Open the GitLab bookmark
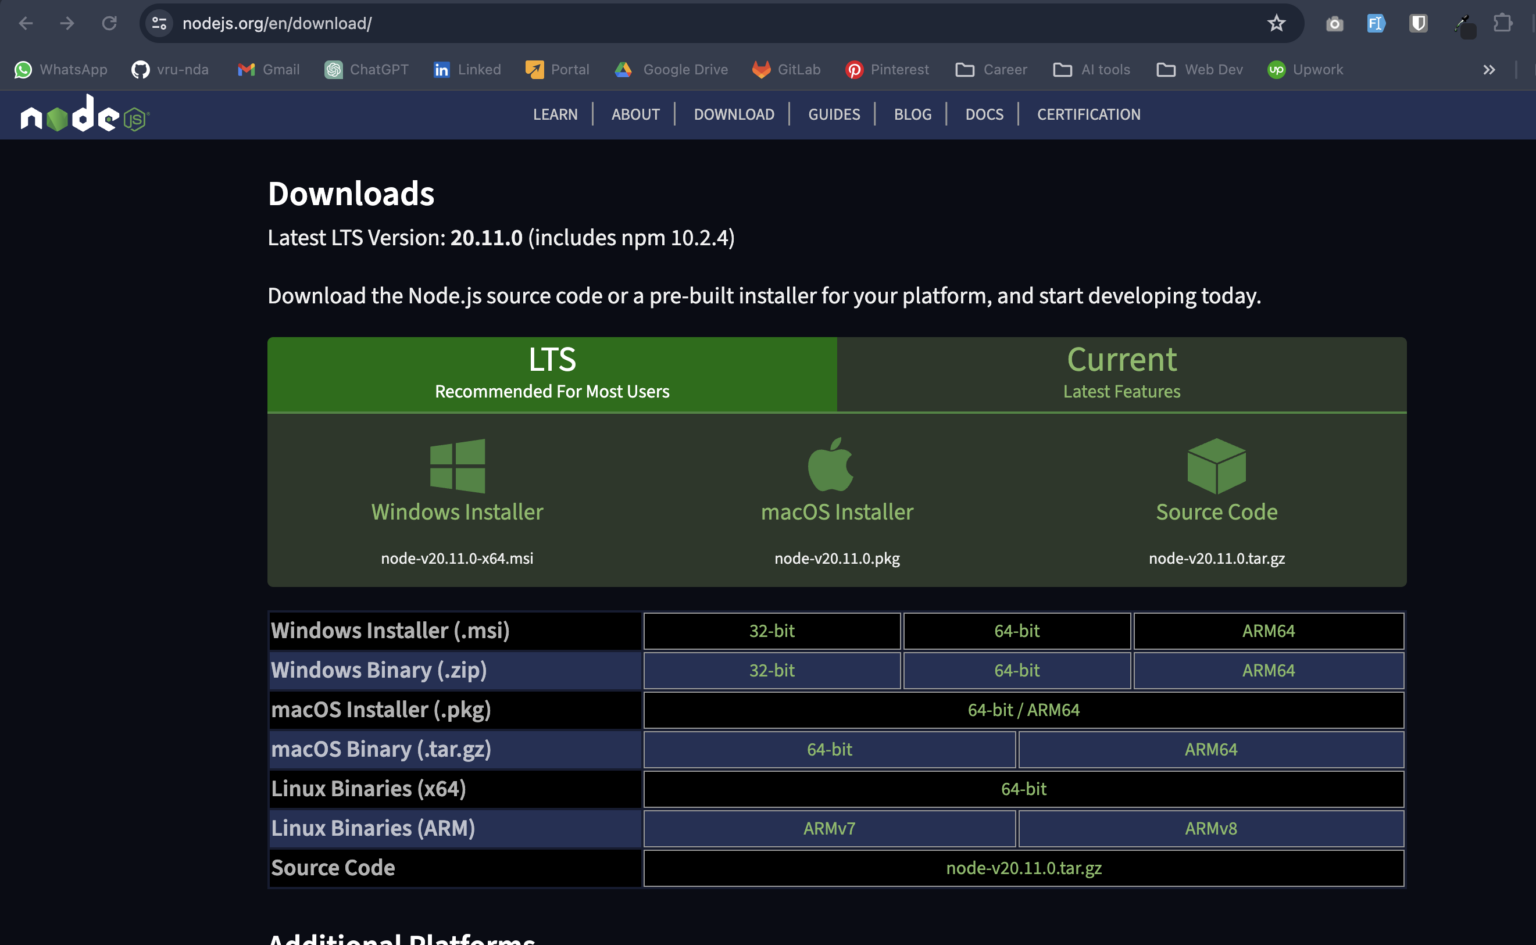 coord(786,69)
